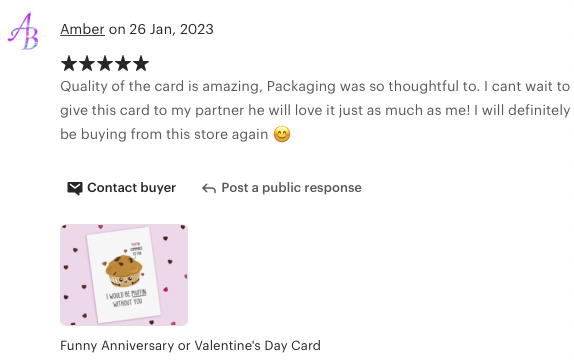Click the envelope icon beside Contact buyer
Viewport: 574px width, 361px height.
(75, 188)
